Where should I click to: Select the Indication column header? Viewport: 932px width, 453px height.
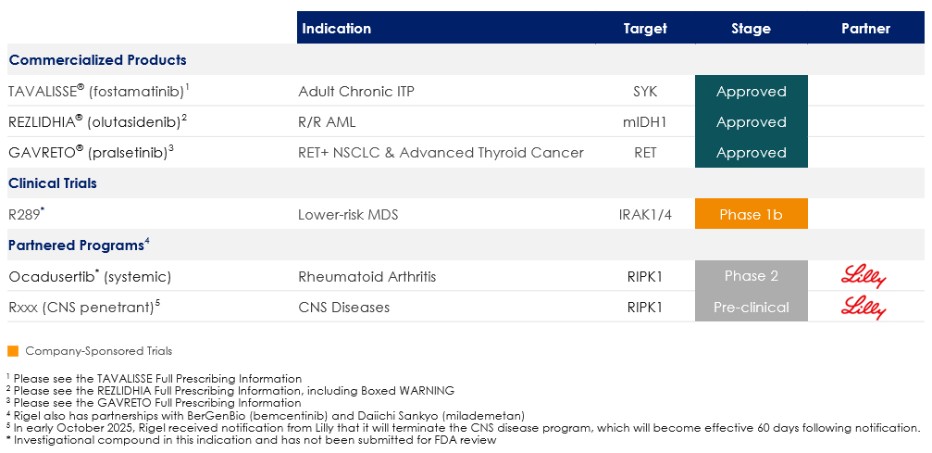coord(336,29)
